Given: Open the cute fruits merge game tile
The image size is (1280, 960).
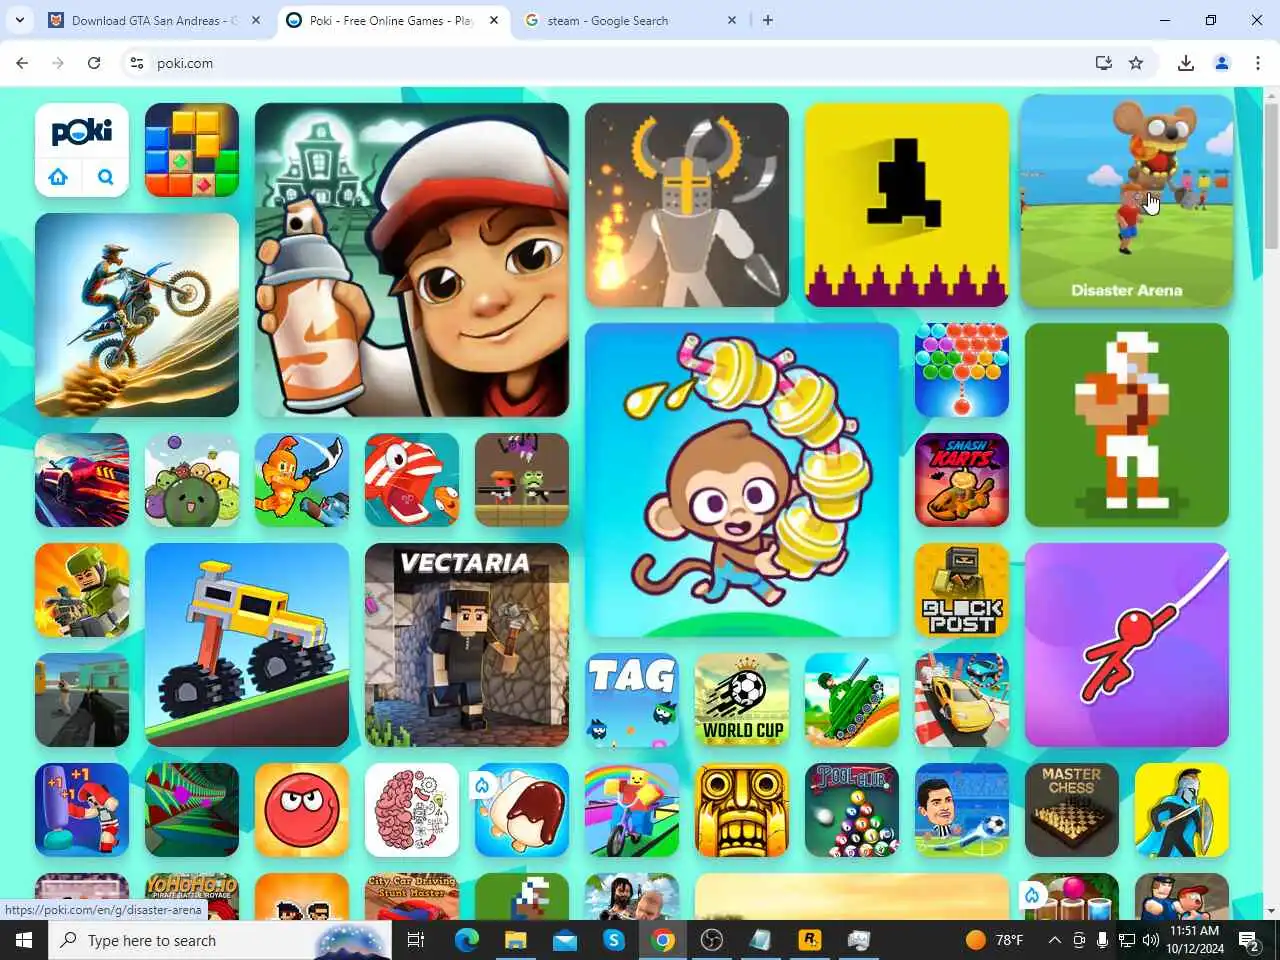Looking at the screenshot, I should (x=192, y=480).
